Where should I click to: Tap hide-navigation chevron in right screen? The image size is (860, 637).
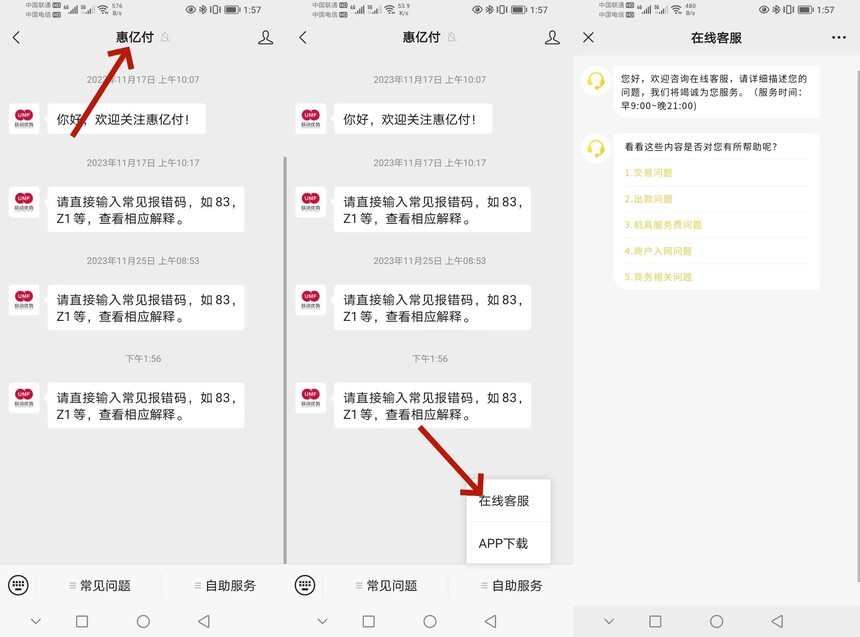[609, 621]
